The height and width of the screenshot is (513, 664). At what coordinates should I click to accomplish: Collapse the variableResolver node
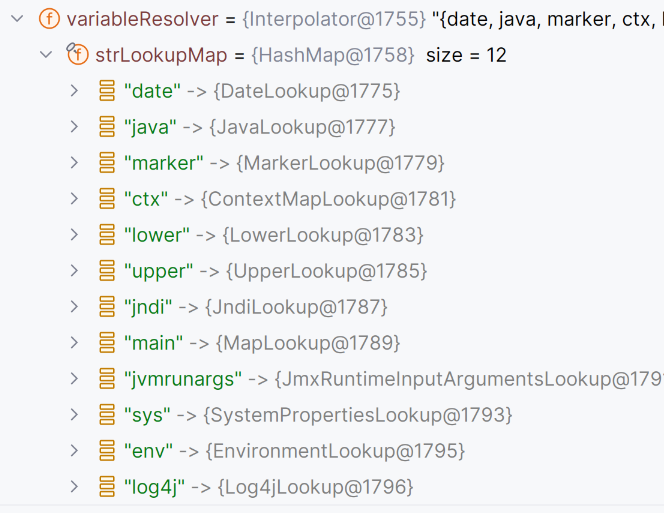click(x=17, y=19)
